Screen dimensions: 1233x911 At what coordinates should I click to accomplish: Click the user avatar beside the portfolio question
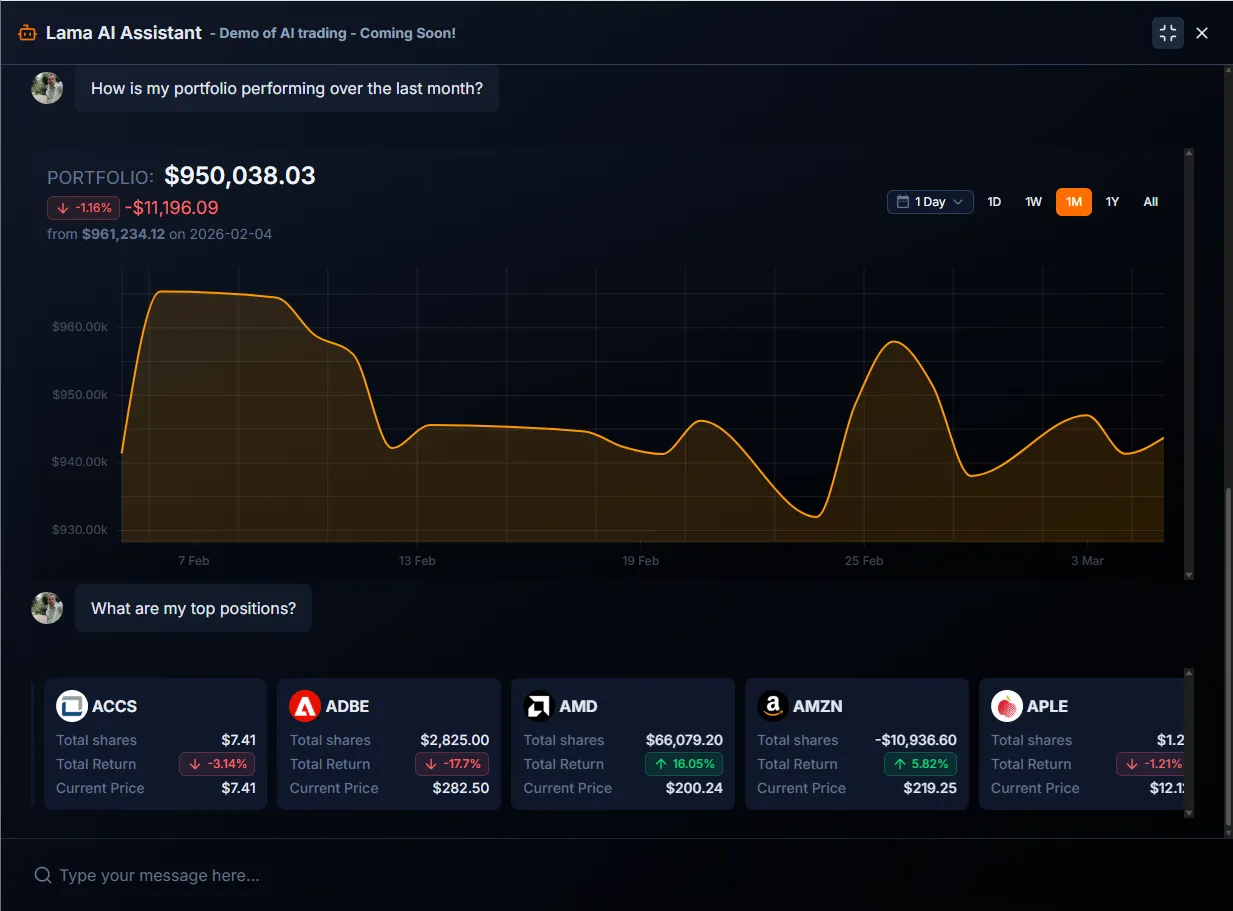(47, 88)
